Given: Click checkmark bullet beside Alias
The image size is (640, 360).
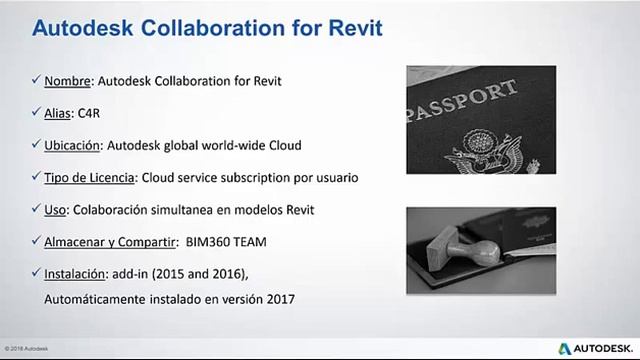Looking at the screenshot, I should point(36,112).
